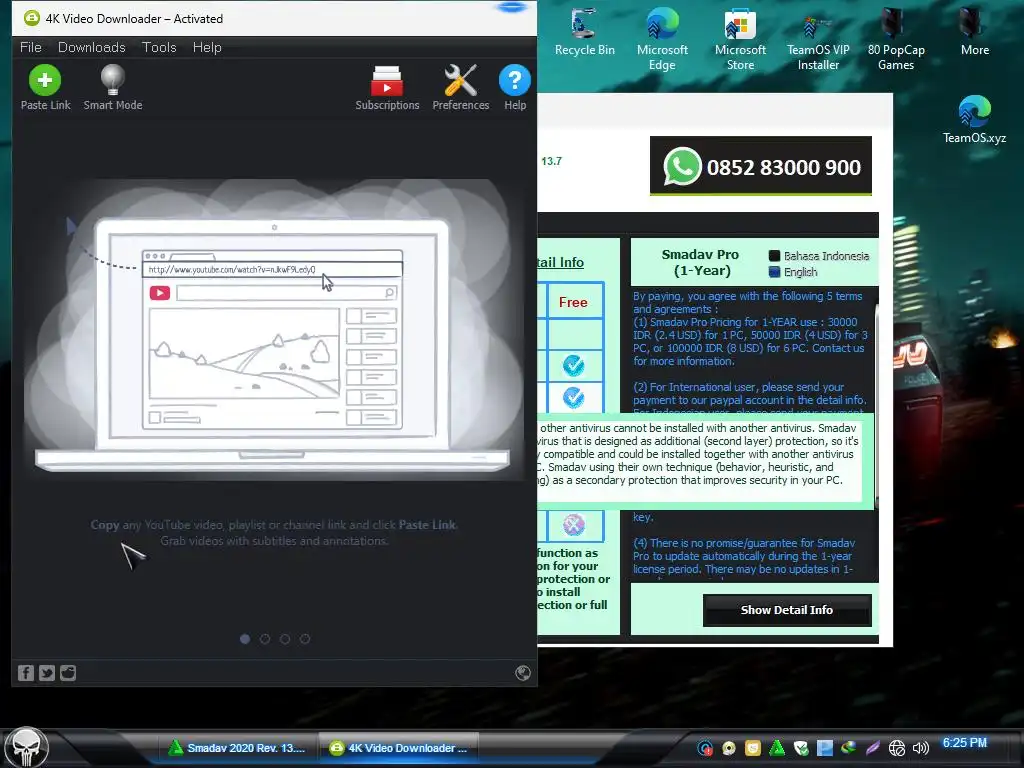Select English language in Smadav

793,272
